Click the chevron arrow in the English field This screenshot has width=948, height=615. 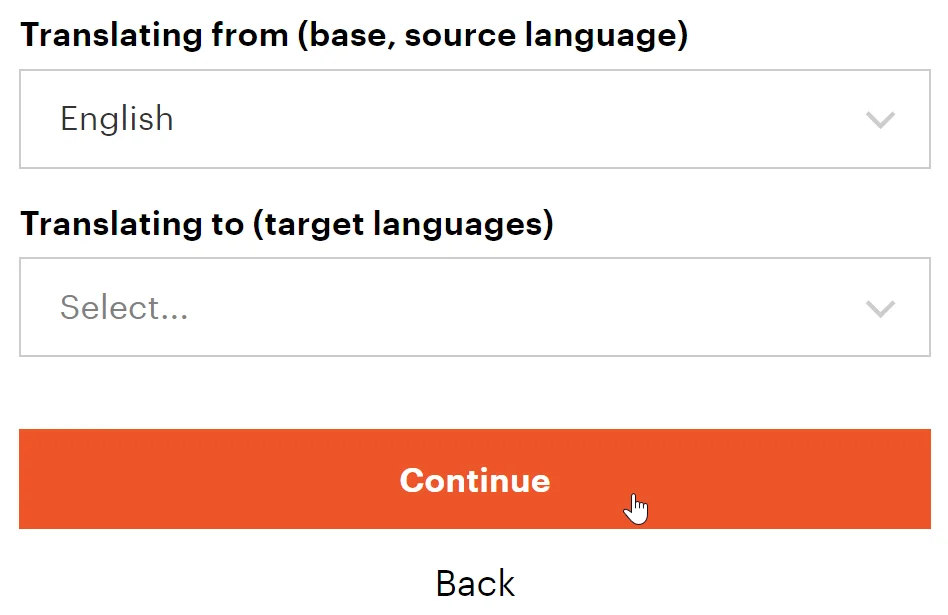click(x=879, y=120)
